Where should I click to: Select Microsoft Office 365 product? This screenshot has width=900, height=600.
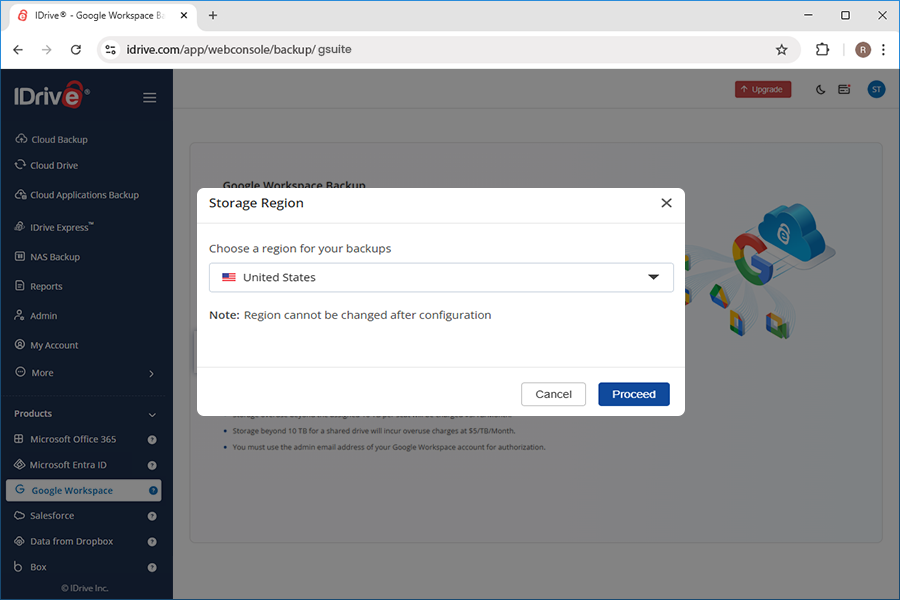pyautogui.click(x=73, y=439)
